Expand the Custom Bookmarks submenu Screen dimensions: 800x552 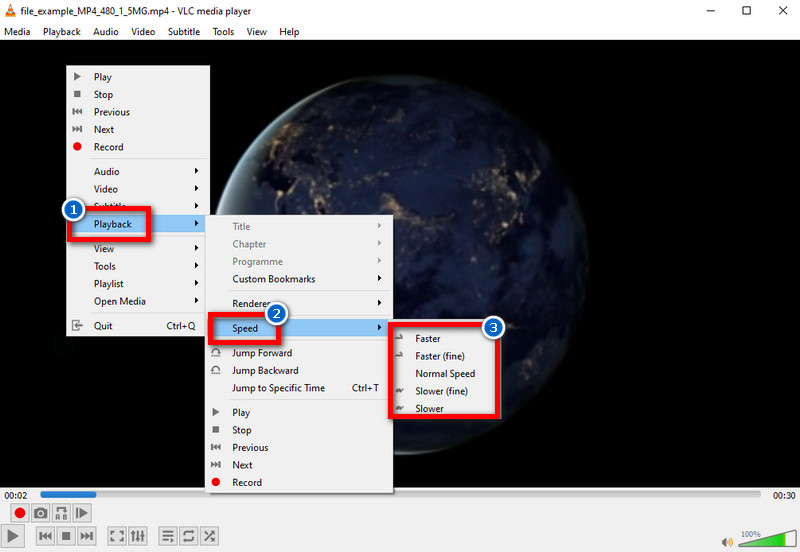click(299, 279)
